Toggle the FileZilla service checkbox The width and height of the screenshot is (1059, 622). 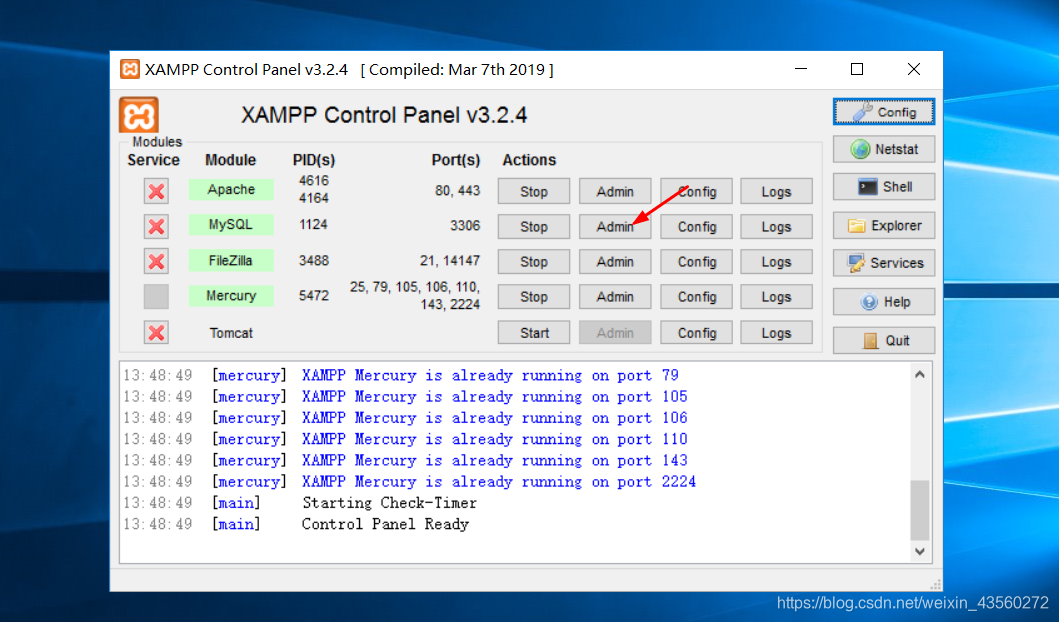156,261
